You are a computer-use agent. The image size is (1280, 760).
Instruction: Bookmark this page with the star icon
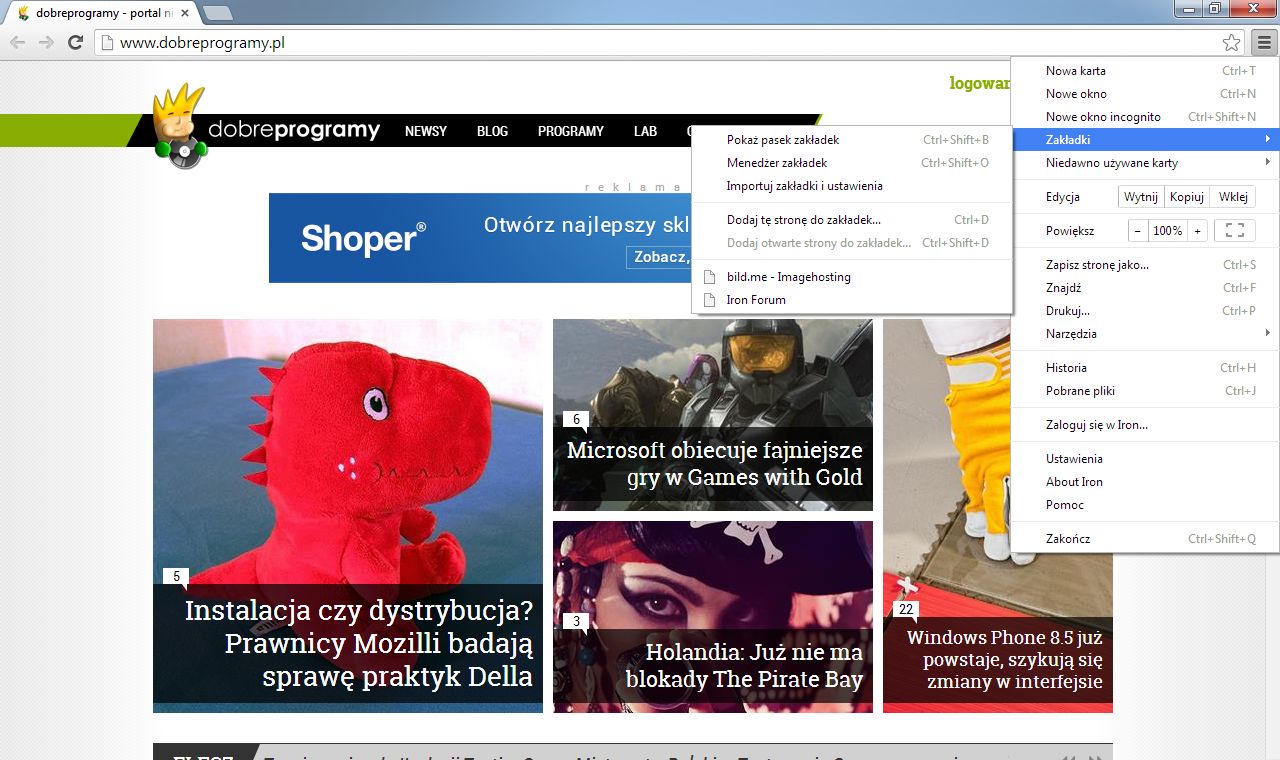point(1231,42)
